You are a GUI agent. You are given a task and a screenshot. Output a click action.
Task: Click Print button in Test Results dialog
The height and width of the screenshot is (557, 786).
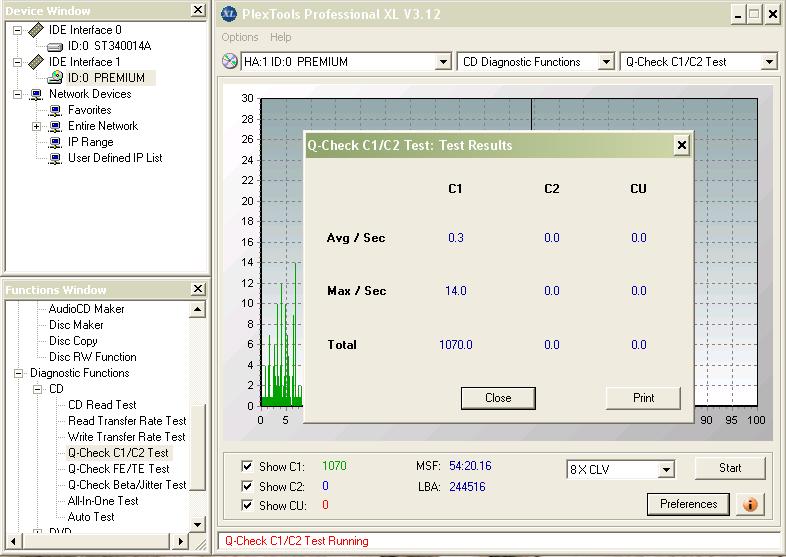click(x=643, y=398)
